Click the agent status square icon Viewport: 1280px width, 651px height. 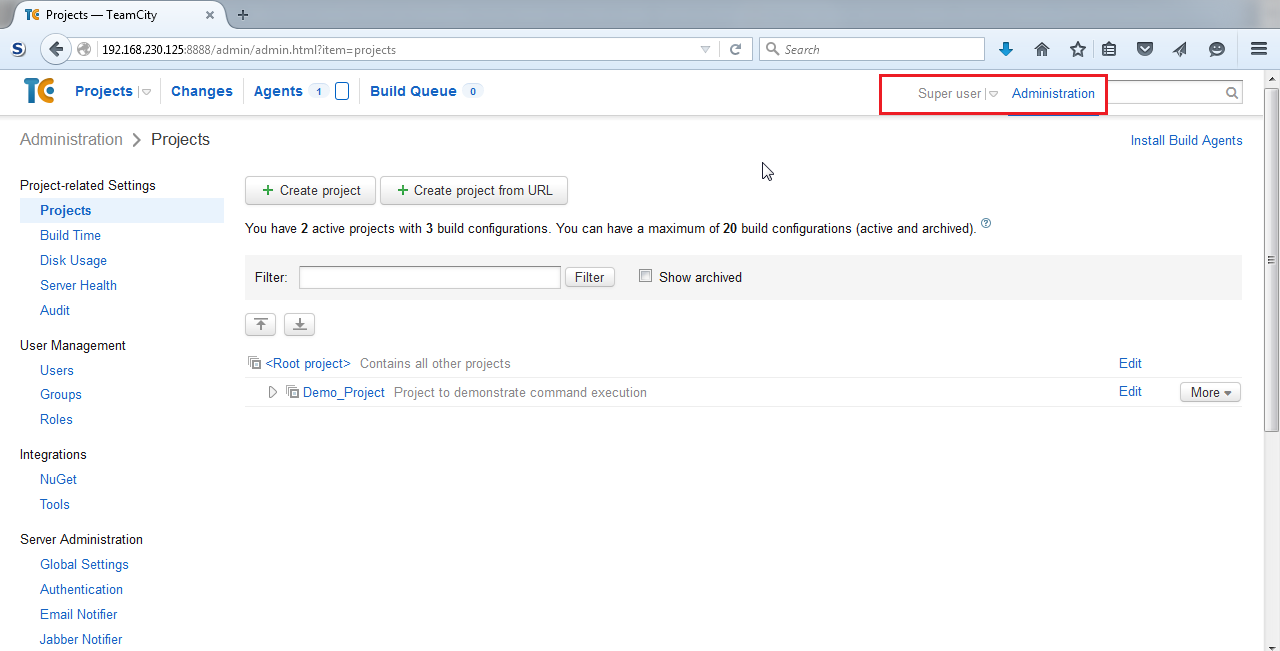[x=342, y=91]
